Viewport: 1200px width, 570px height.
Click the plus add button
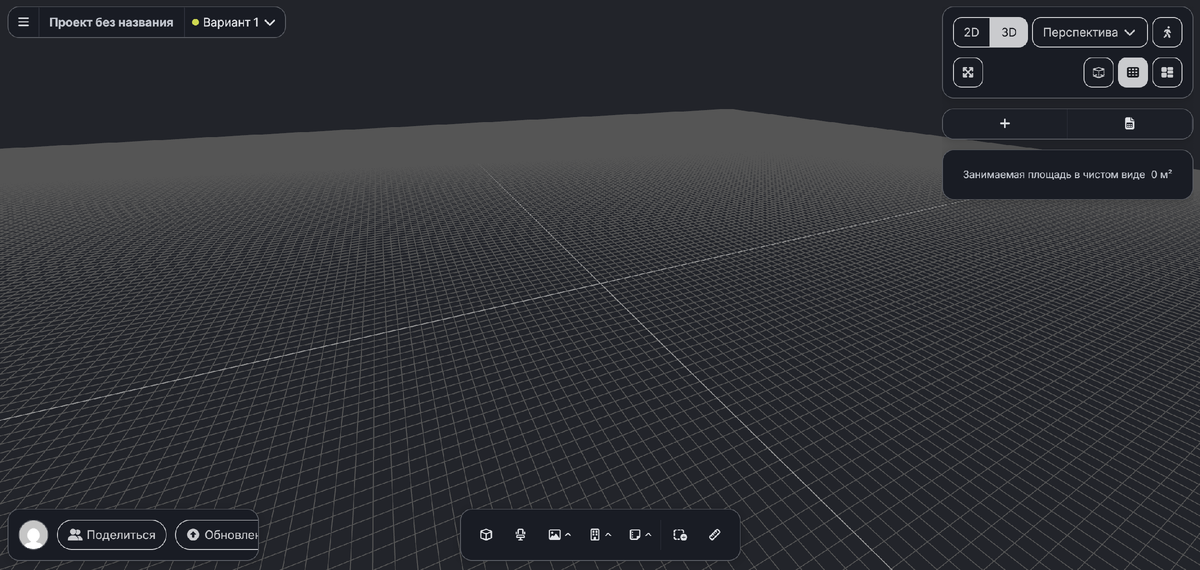tap(1005, 123)
